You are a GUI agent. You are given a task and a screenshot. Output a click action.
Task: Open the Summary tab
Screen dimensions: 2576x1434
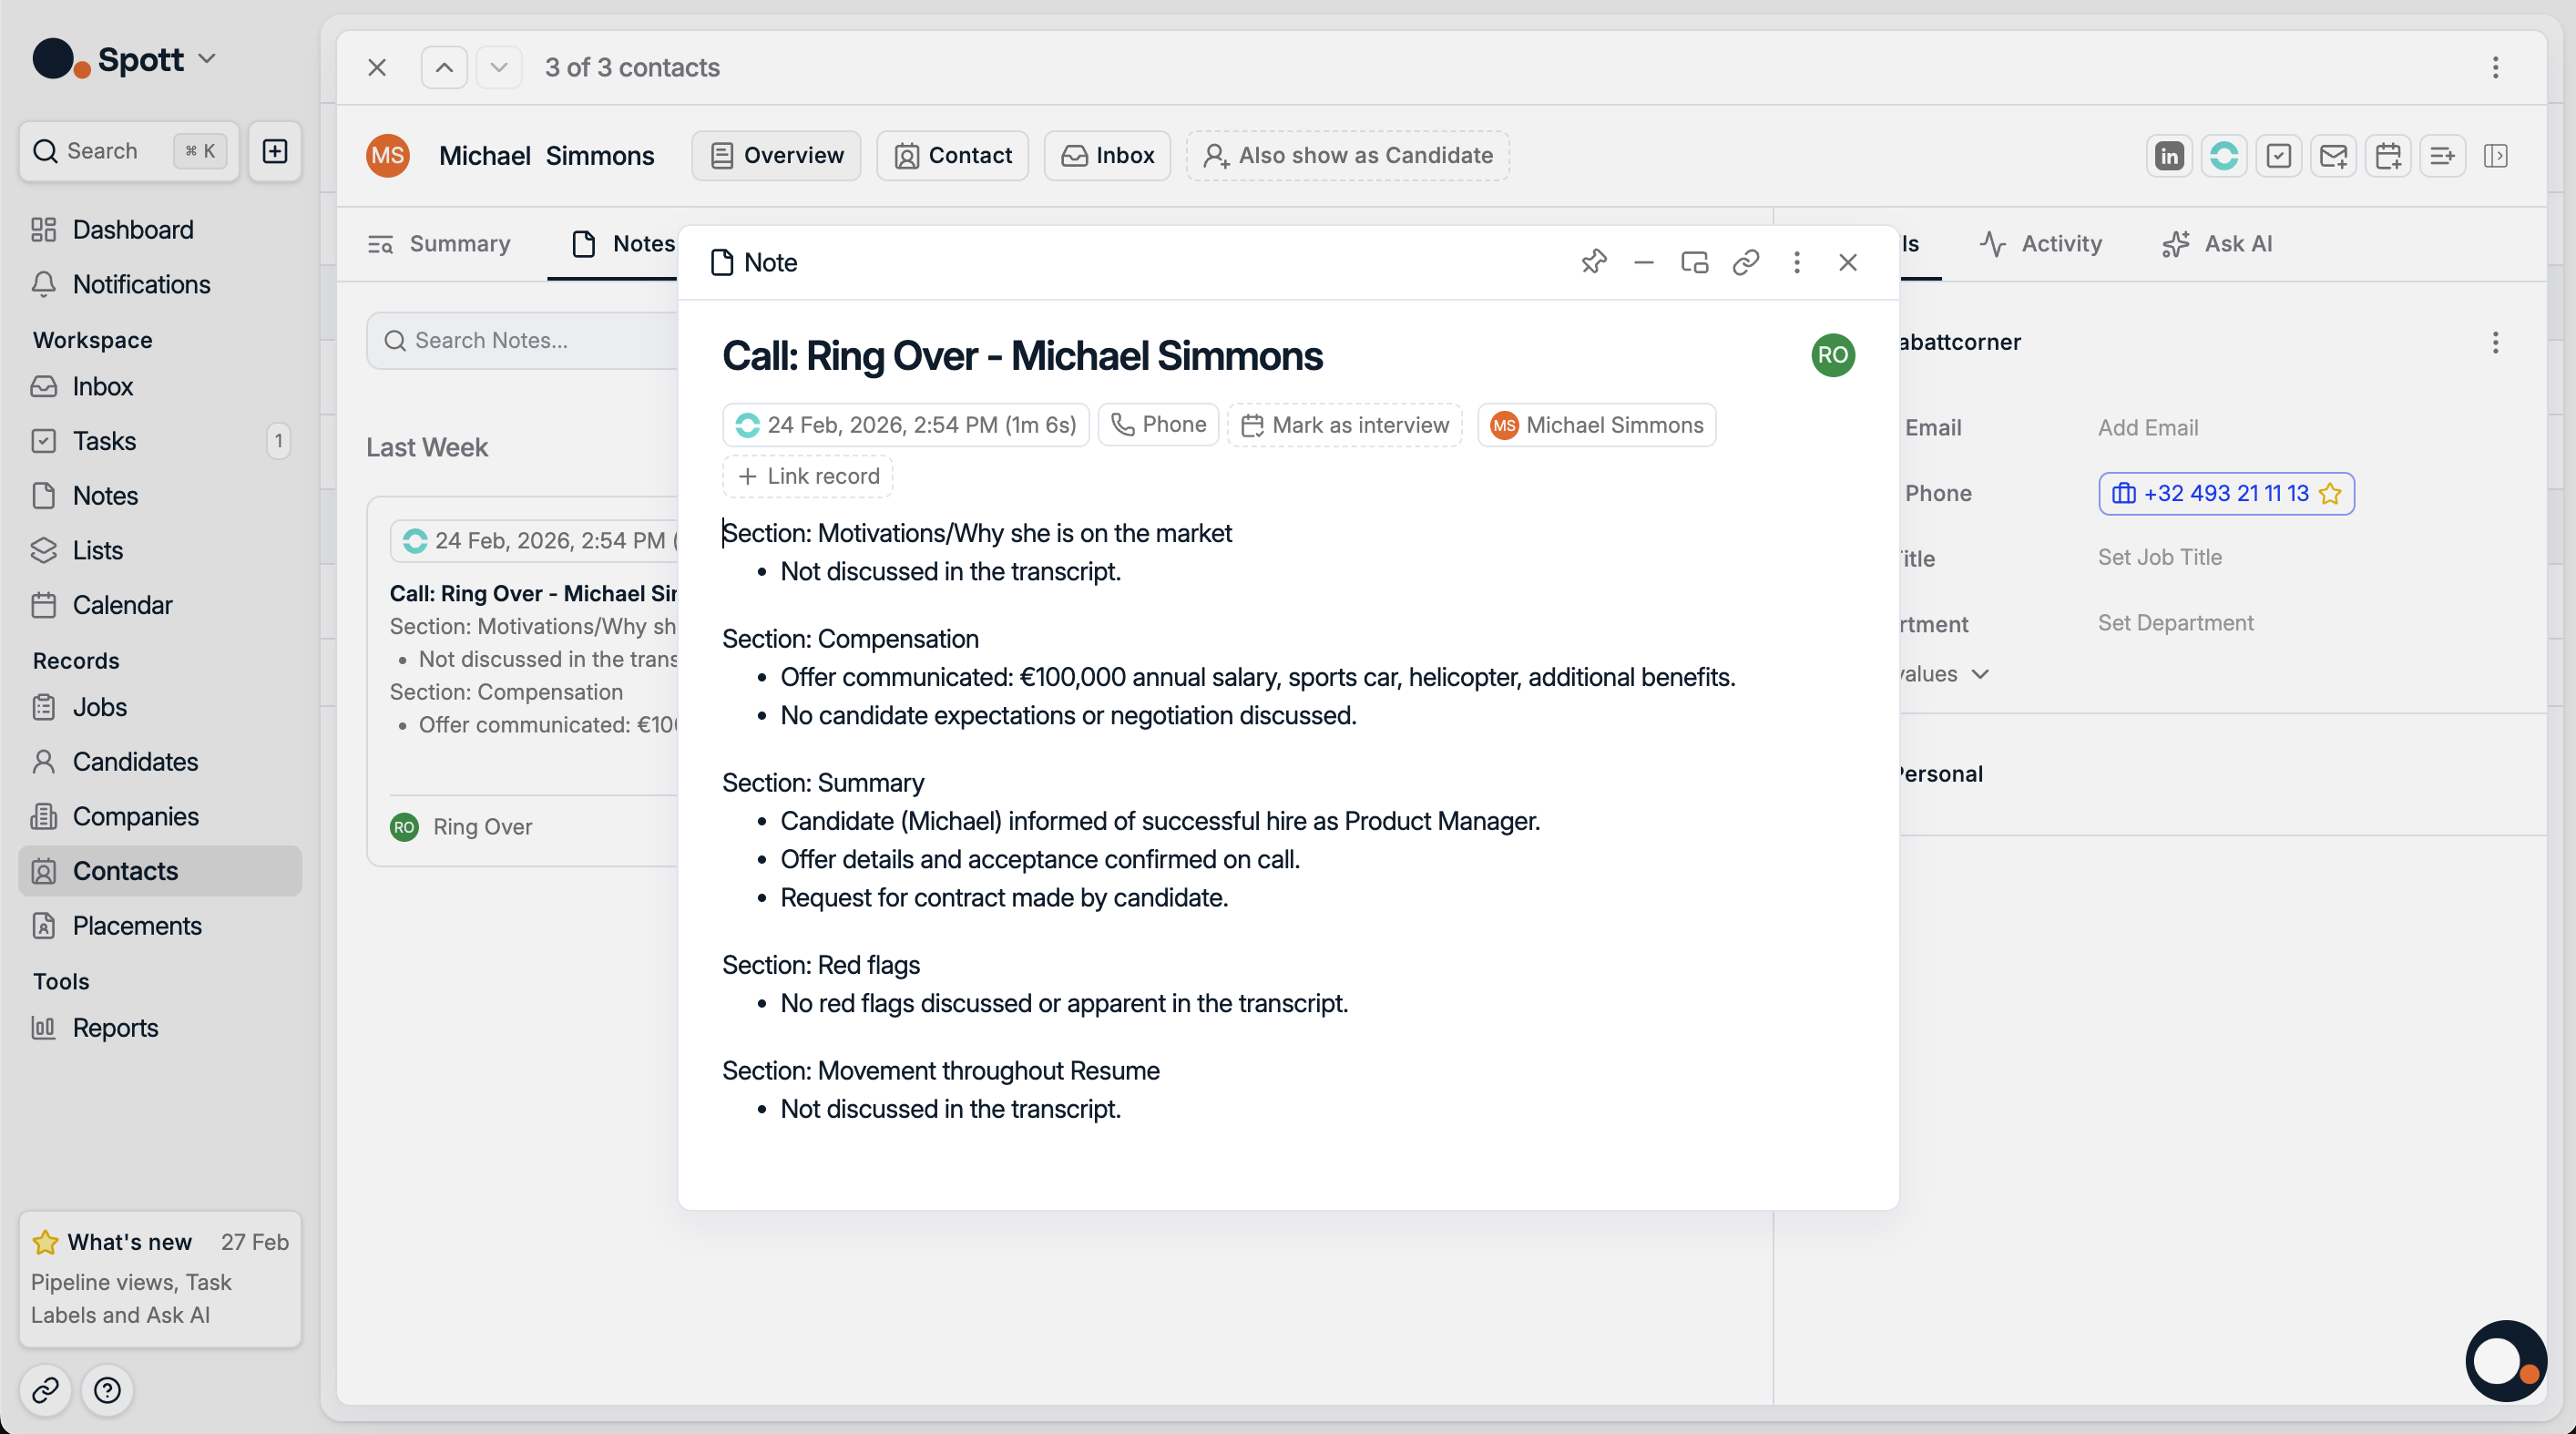[x=439, y=244]
